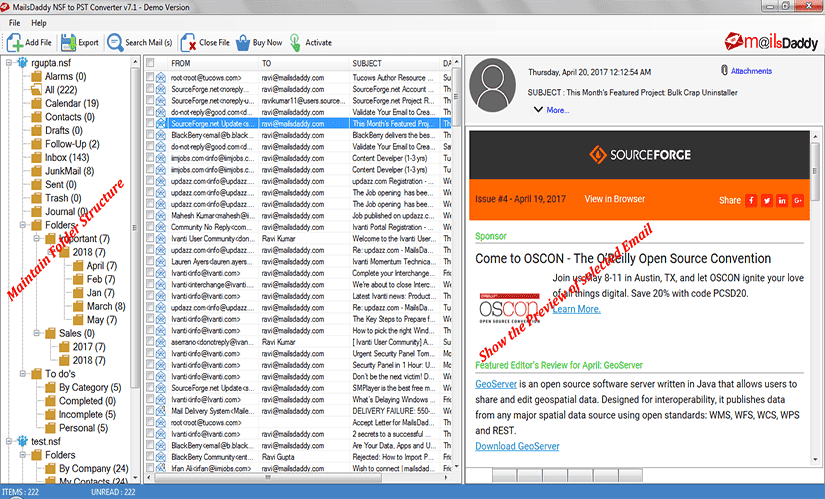Check the Tucows Author Resource email checkbox
The image size is (825, 499).
click(150, 77)
